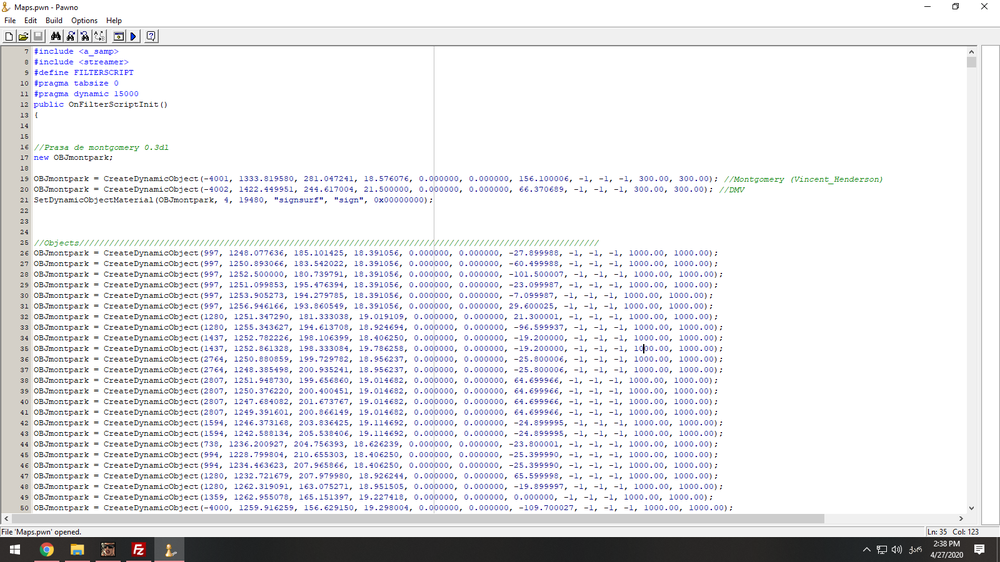1000x562 pixels.
Task: Open help via the question mark icon
Action: 151,36
